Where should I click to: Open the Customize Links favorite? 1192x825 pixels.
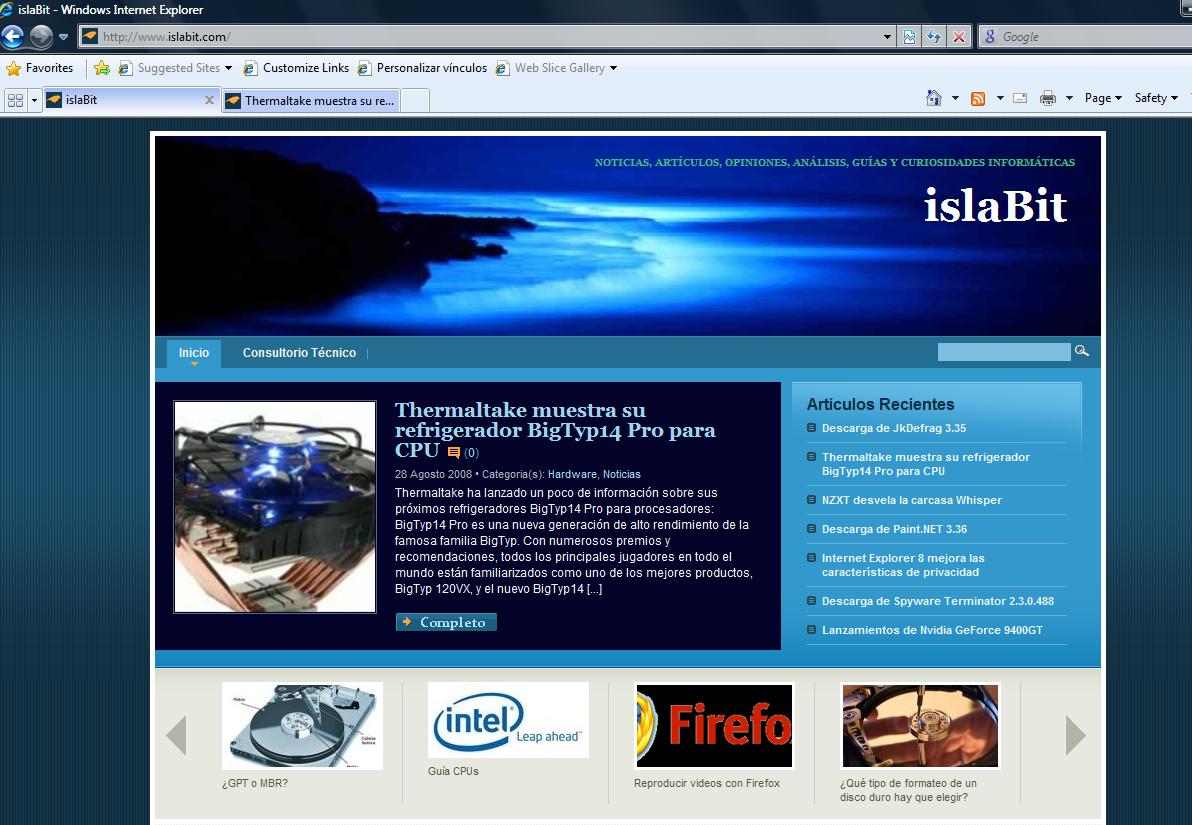point(296,68)
